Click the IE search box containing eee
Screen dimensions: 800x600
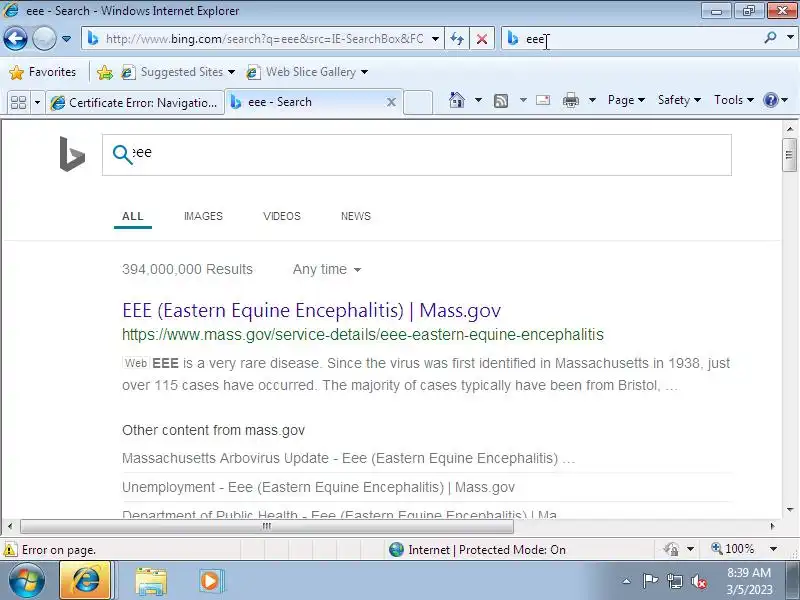tap(633, 39)
